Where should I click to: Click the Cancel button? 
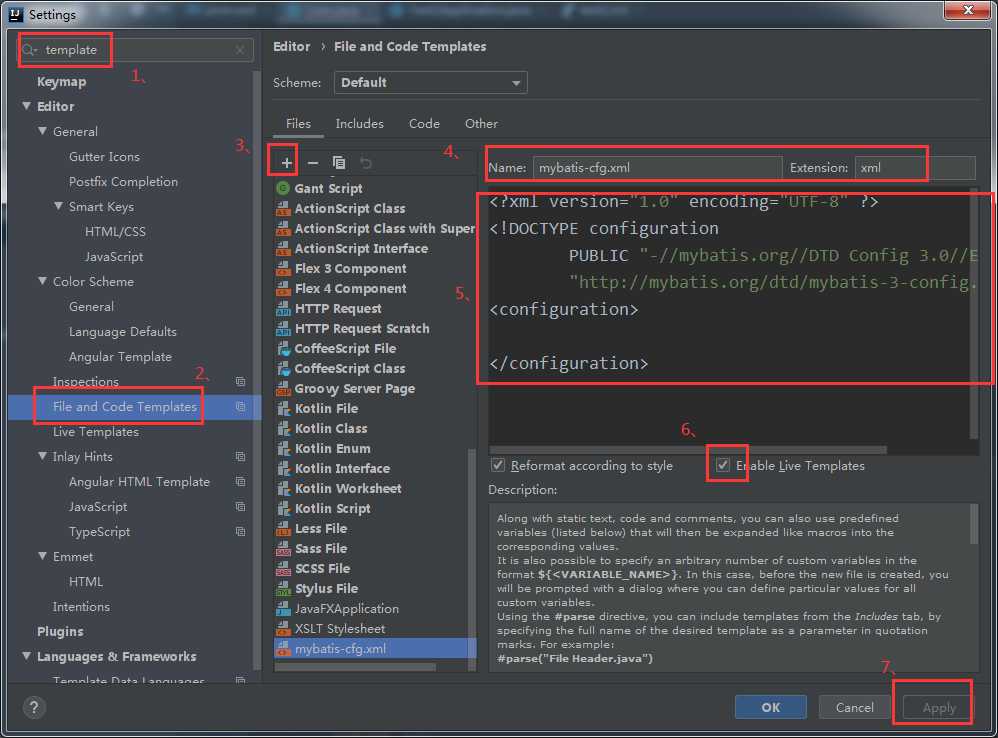[854, 707]
